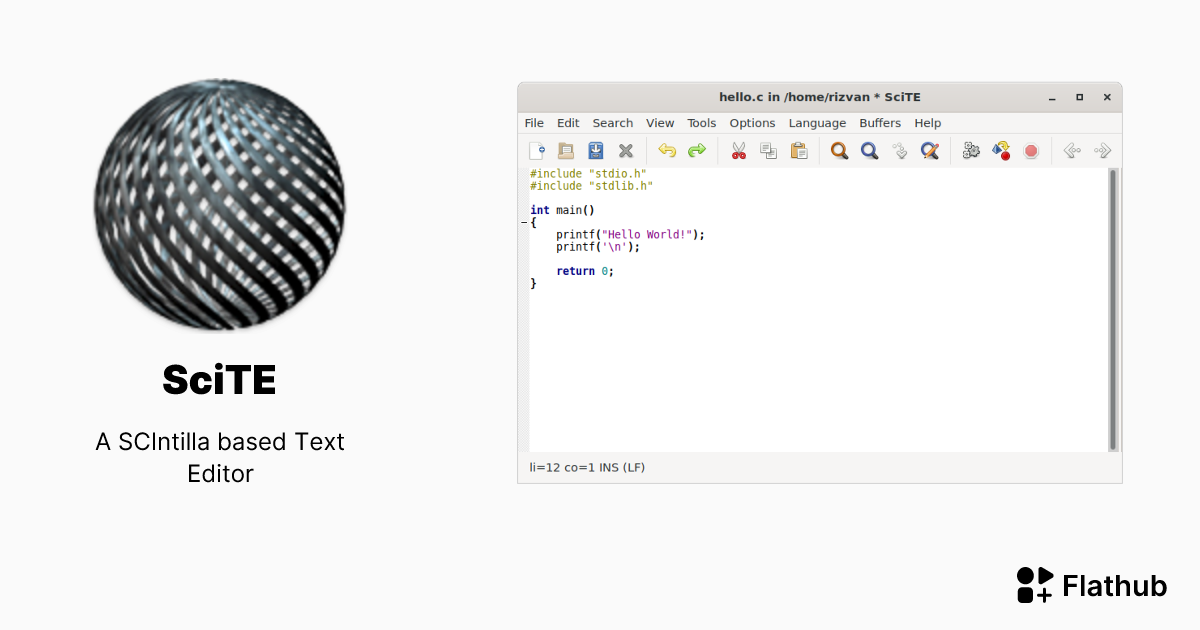Open the Language menu
Image resolution: width=1200 pixels, height=630 pixels.
point(817,123)
